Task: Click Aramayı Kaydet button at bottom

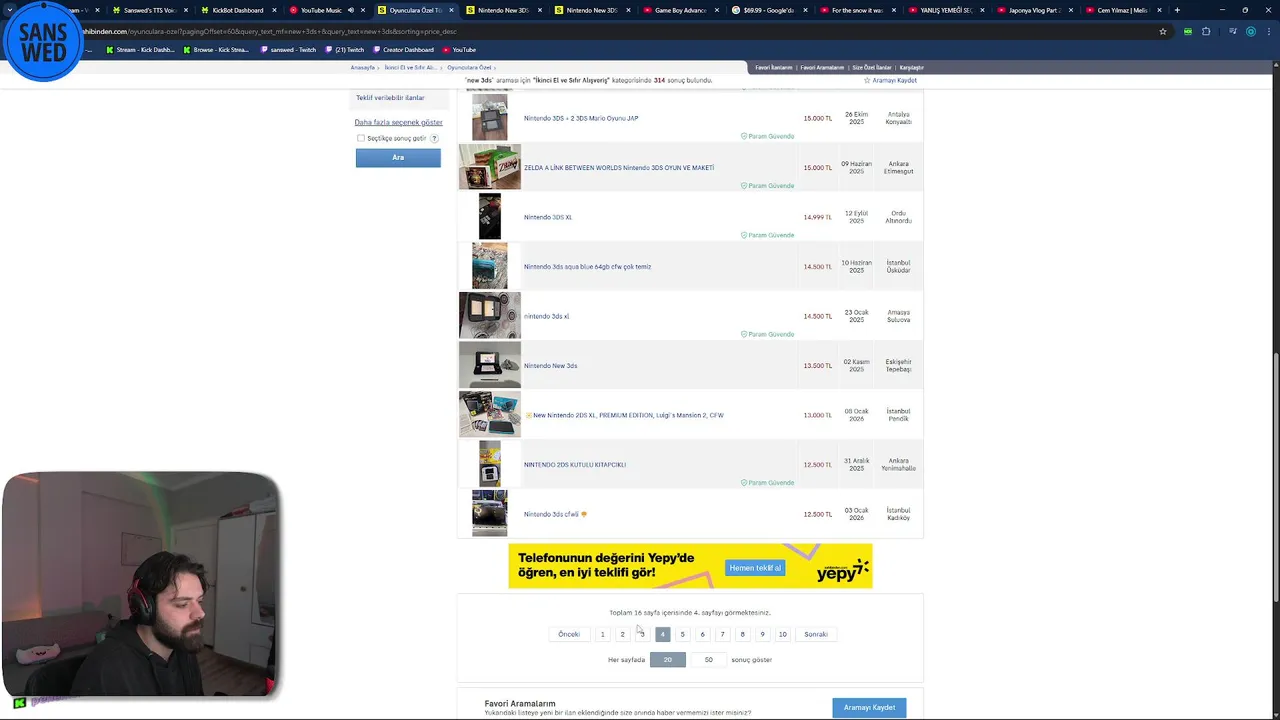Action: [x=869, y=707]
